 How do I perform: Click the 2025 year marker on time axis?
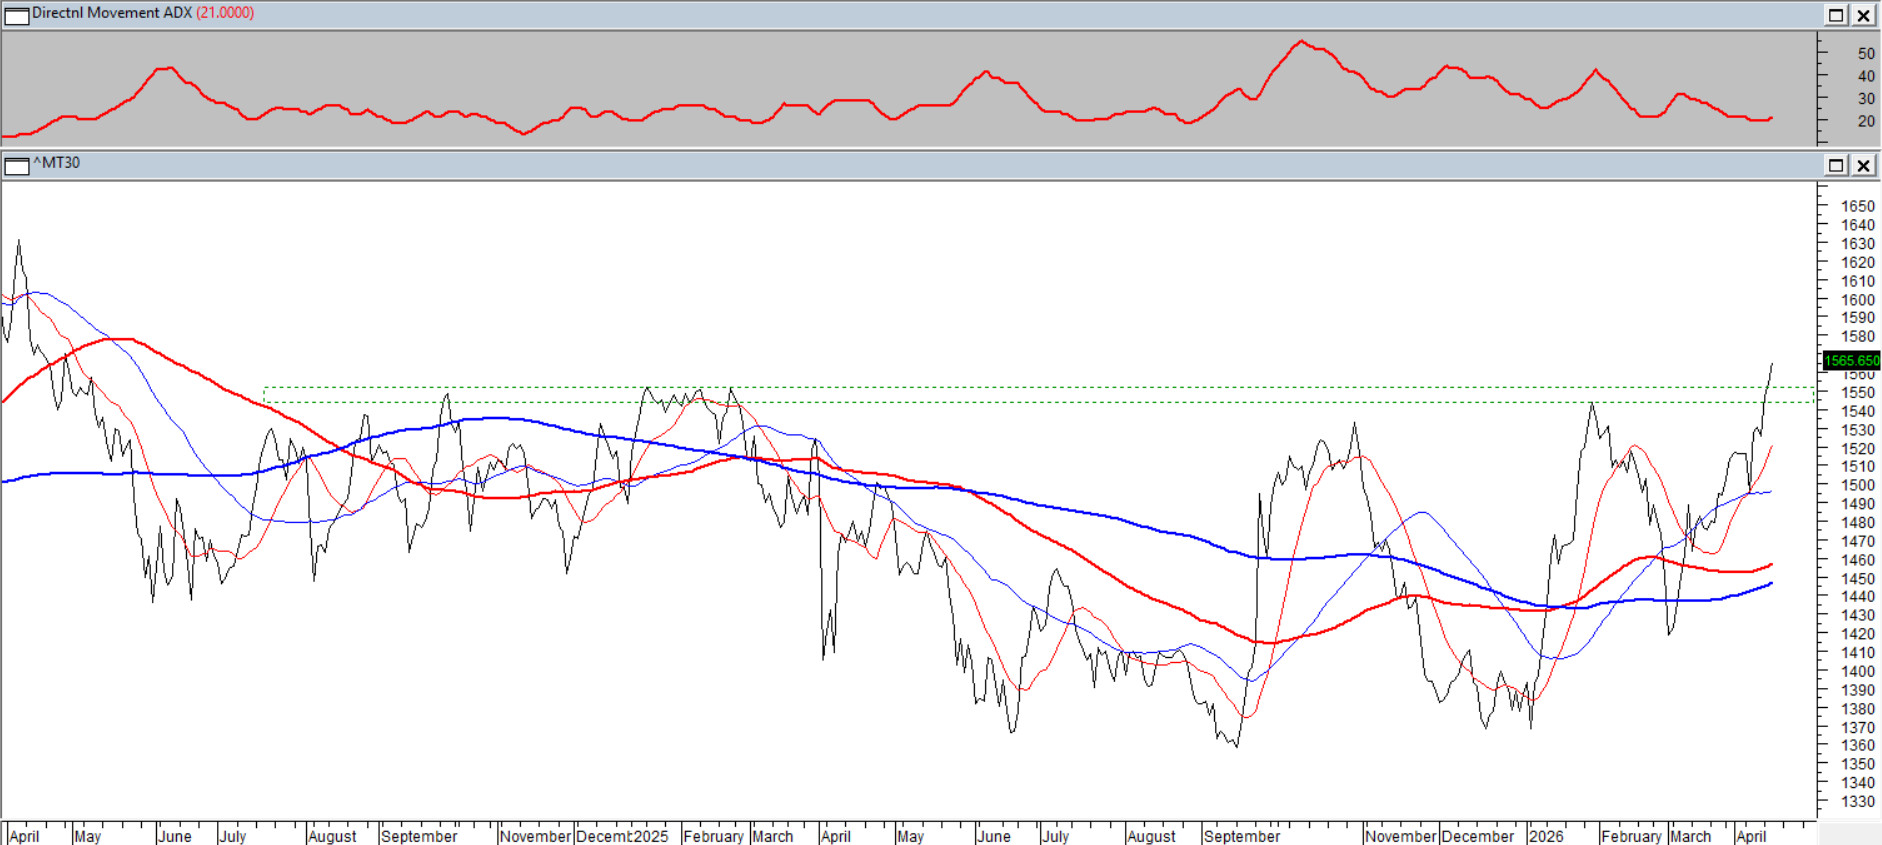[x=650, y=836]
